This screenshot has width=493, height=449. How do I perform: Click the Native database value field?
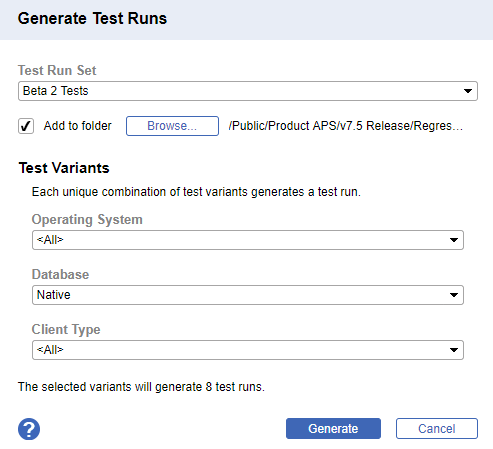pos(248,295)
